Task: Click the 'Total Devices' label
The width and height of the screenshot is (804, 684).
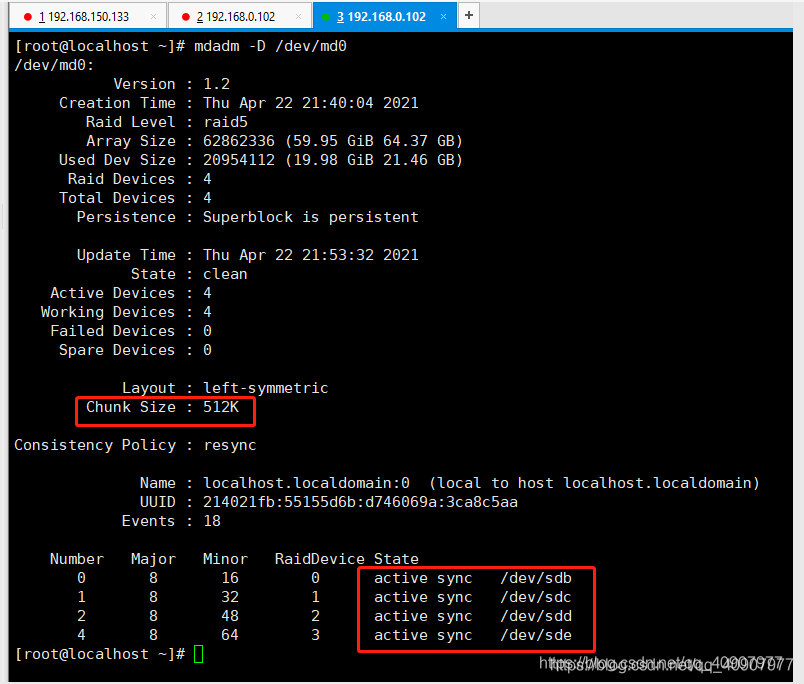Action: click(117, 198)
